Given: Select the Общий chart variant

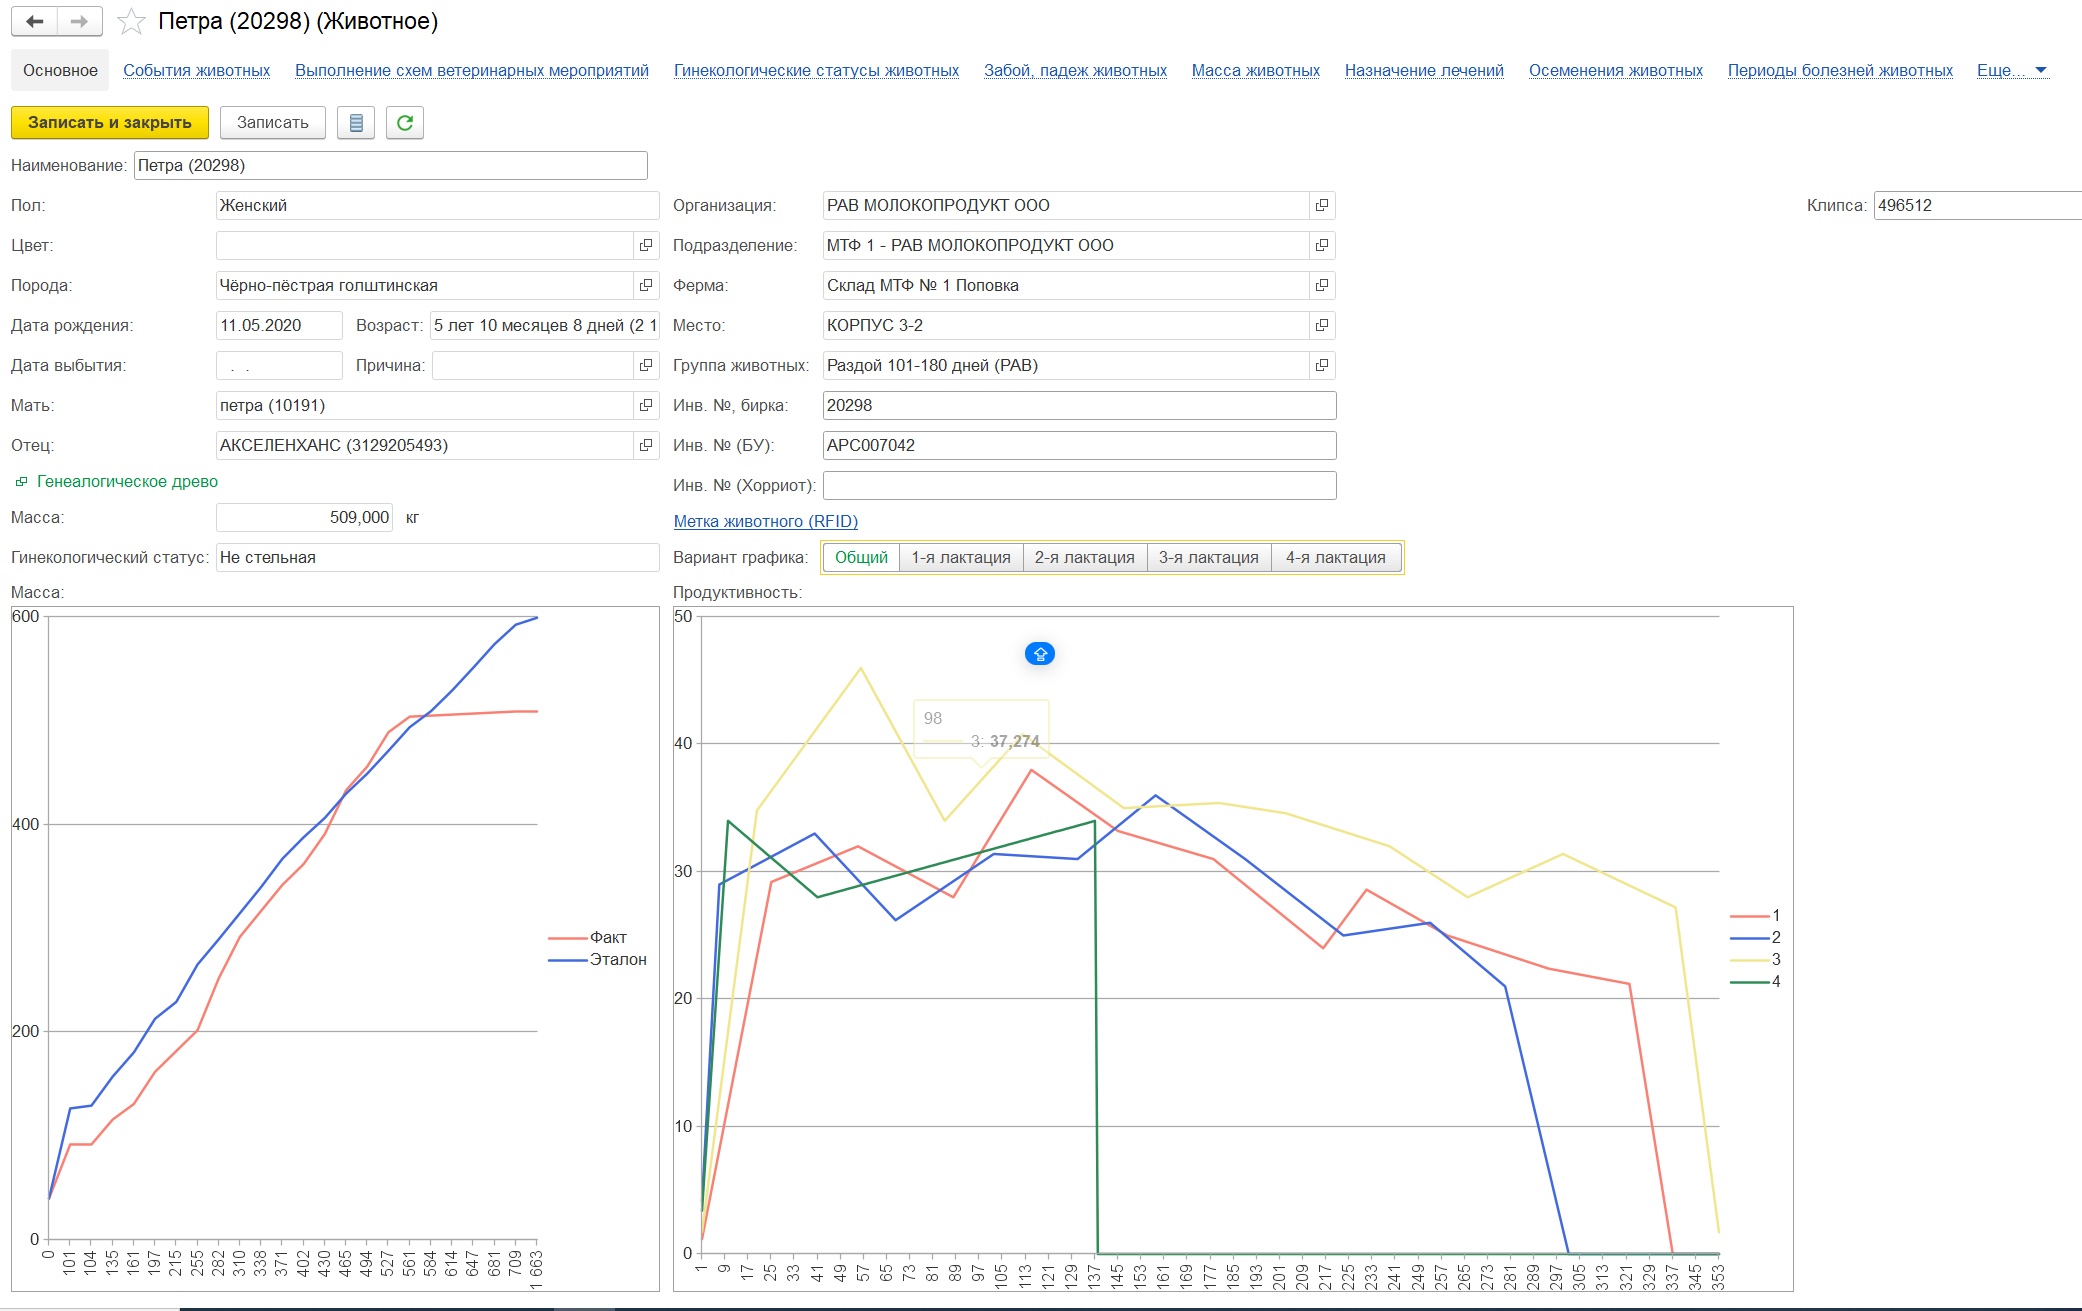Looking at the screenshot, I should [x=861, y=557].
